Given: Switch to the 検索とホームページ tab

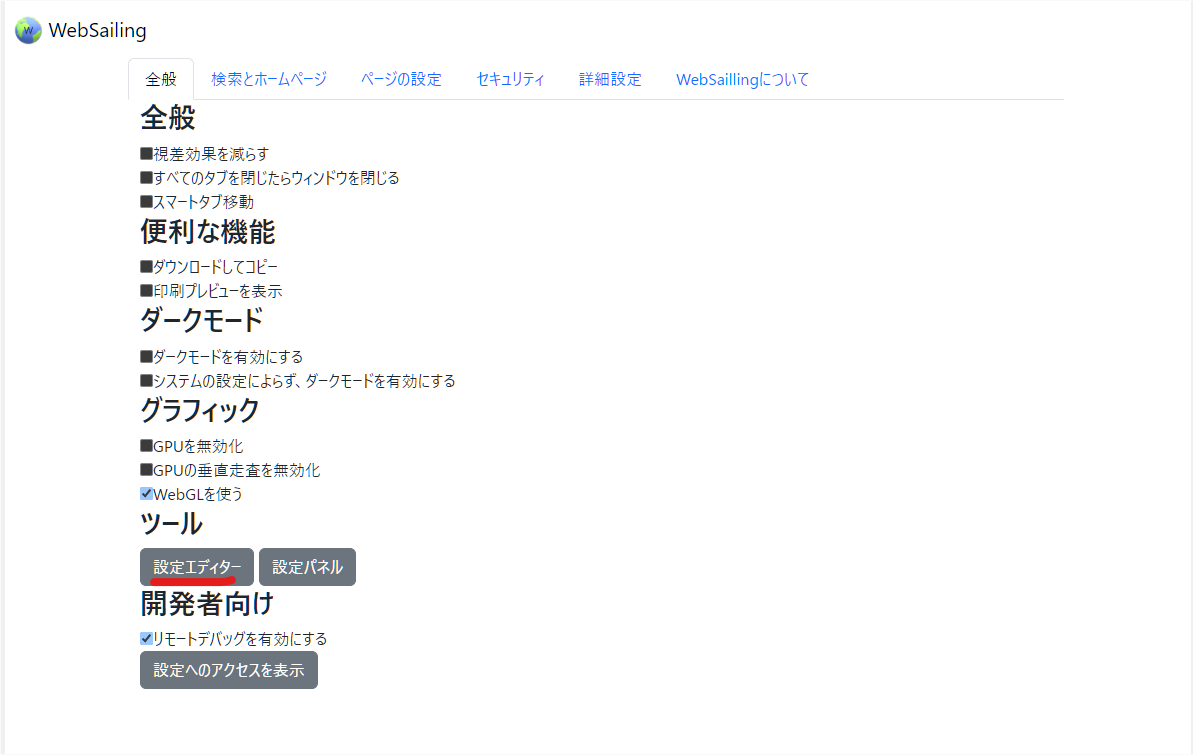Looking at the screenshot, I should click(268, 79).
